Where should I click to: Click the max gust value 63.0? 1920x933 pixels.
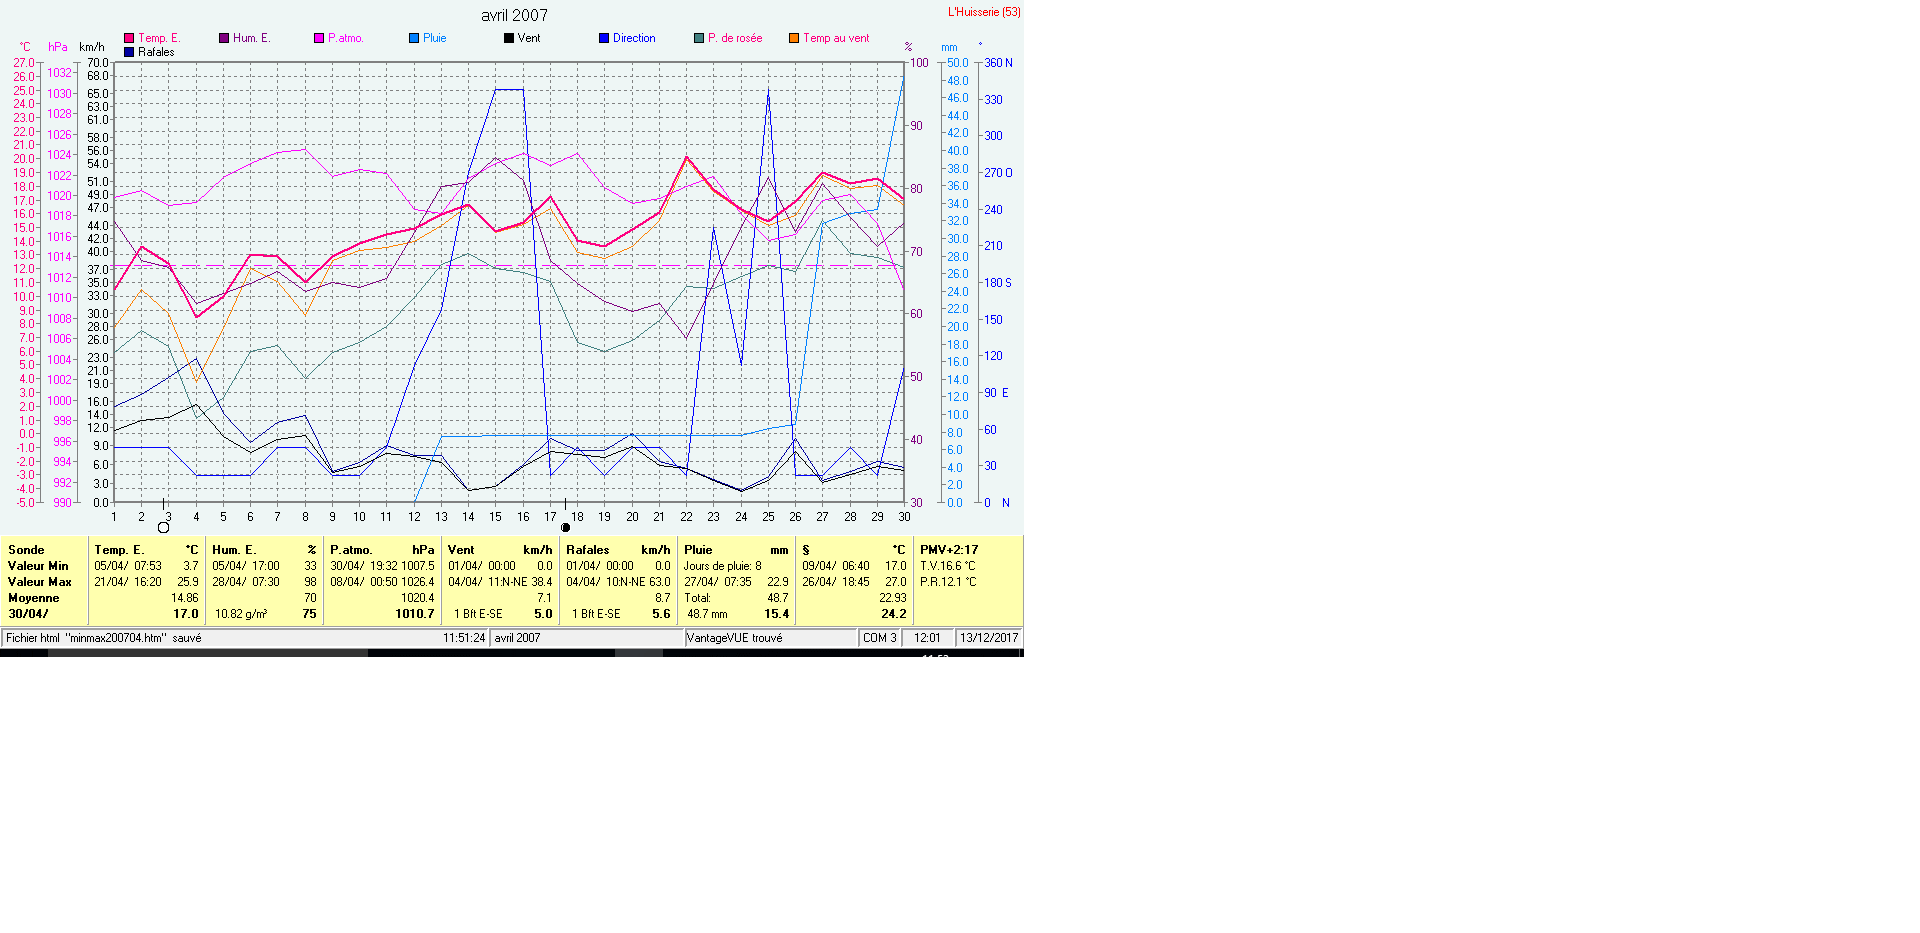point(660,582)
